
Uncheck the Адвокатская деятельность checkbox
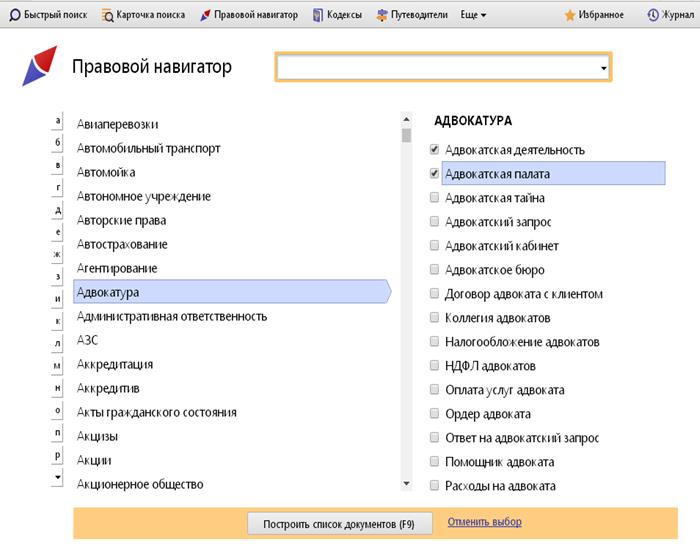point(434,150)
